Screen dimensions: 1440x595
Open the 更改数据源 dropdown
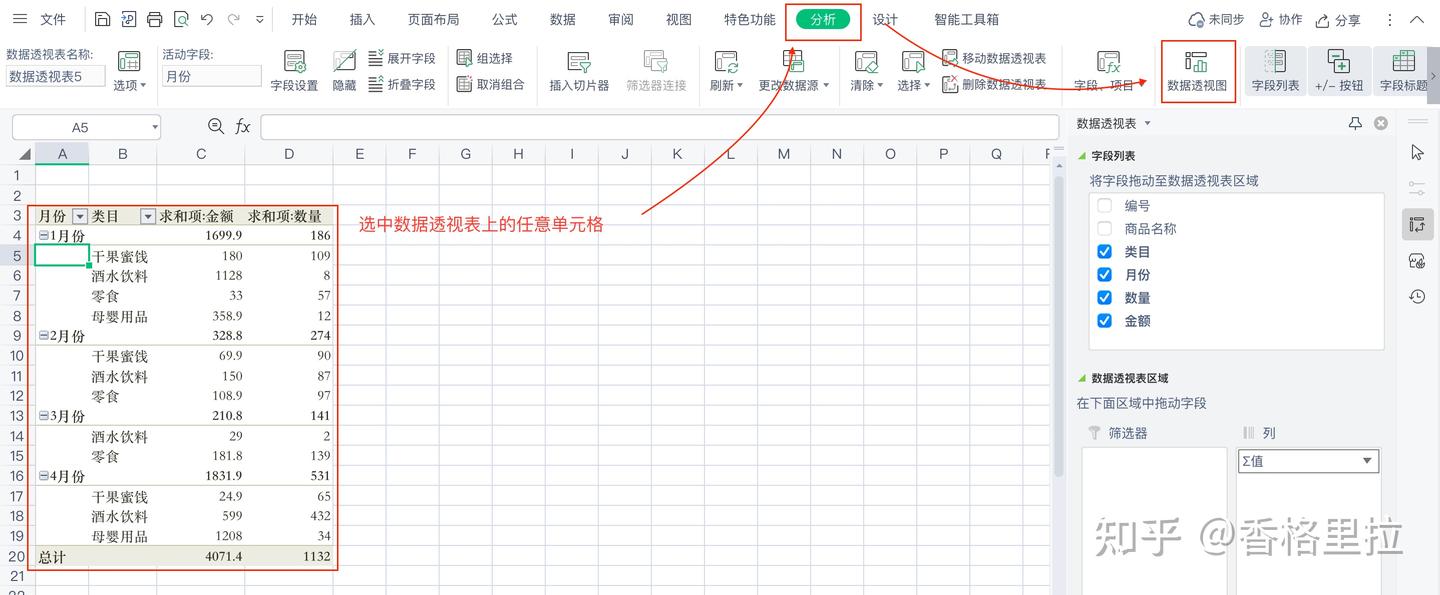point(794,85)
